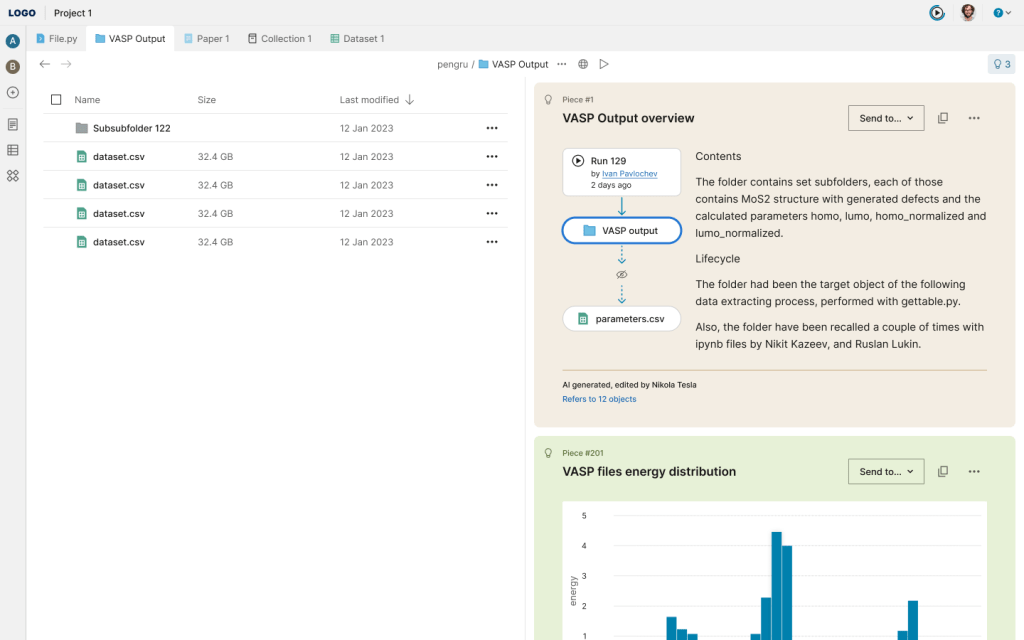Viewport: 1024px width, 640px height.
Task: Open Send to dropdown on energy distribution card
Action: [886, 472]
